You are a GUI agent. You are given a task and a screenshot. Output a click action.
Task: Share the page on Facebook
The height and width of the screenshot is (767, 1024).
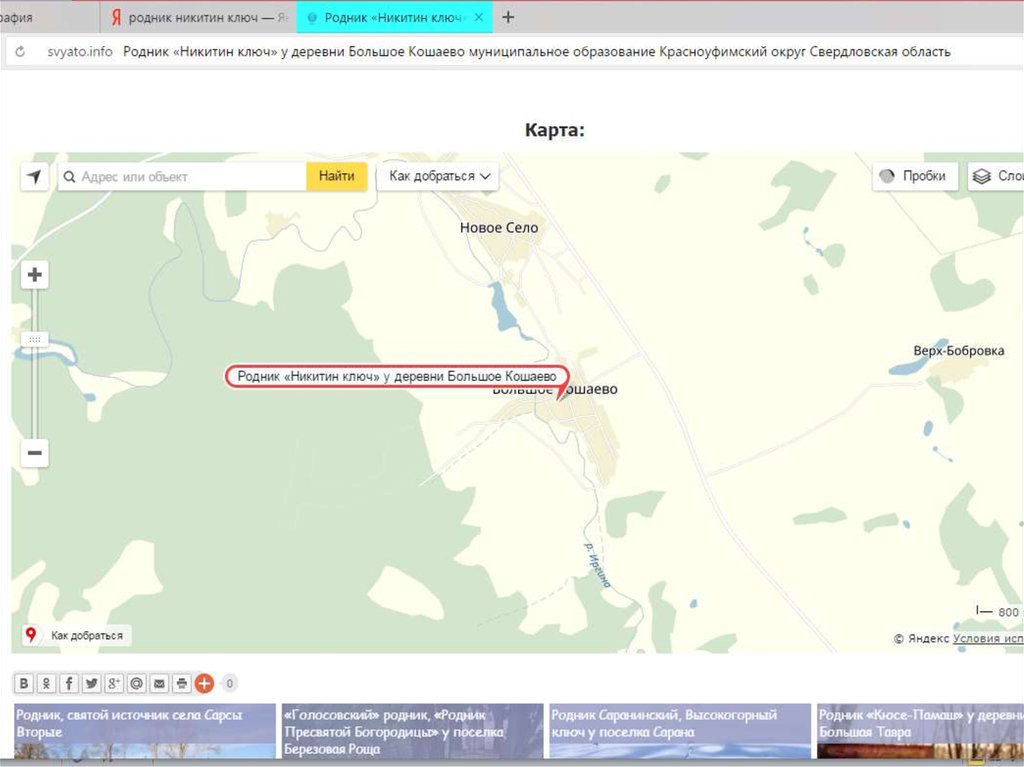69,684
